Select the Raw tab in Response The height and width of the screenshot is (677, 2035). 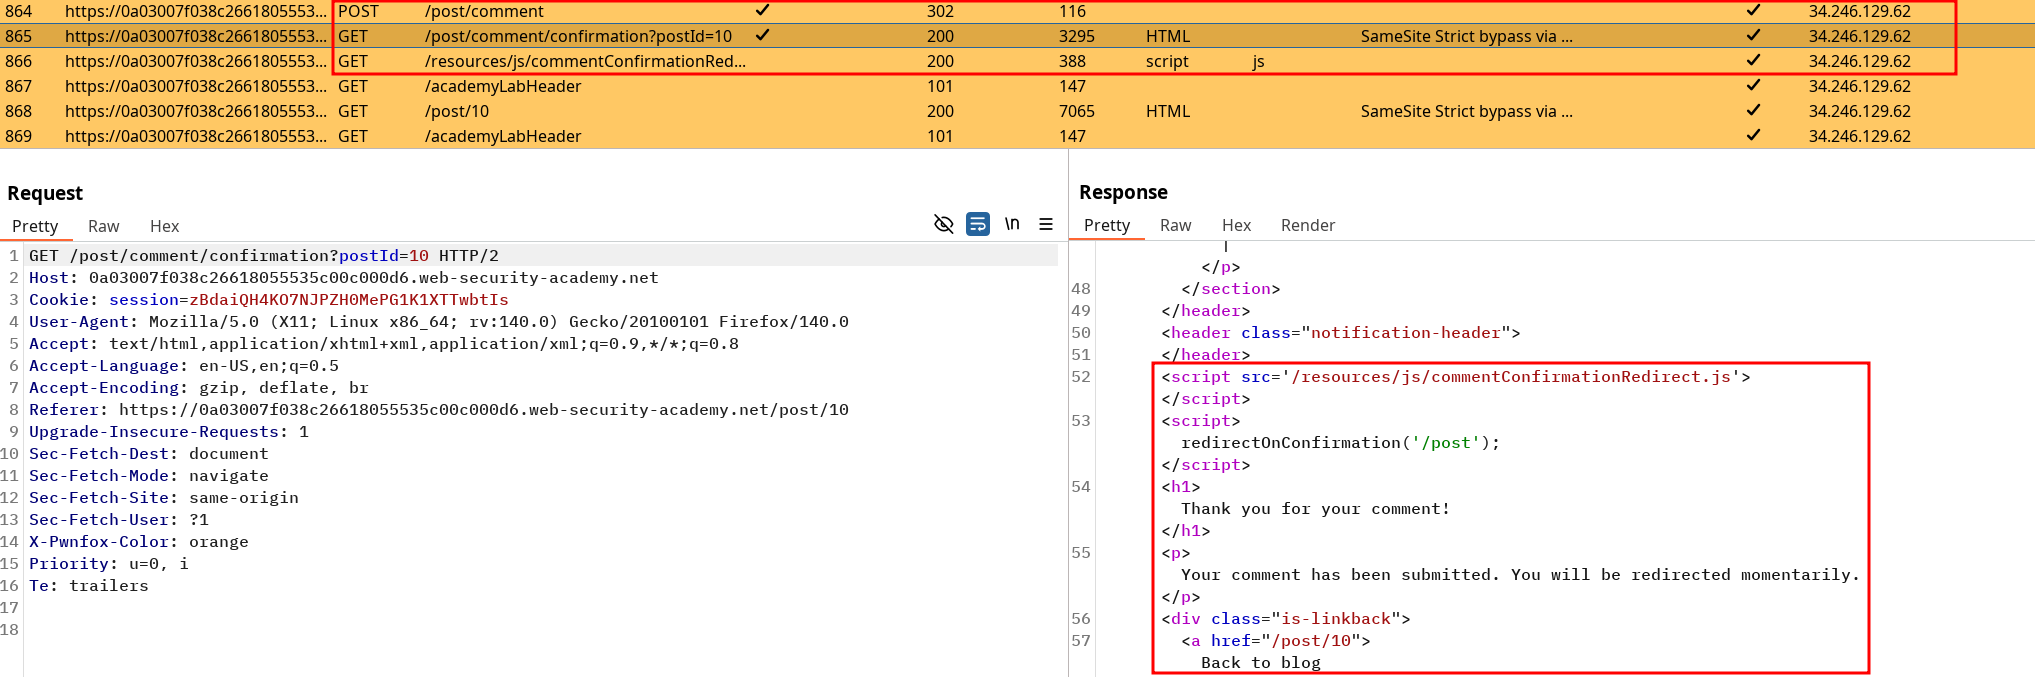[x=1175, y=226]
